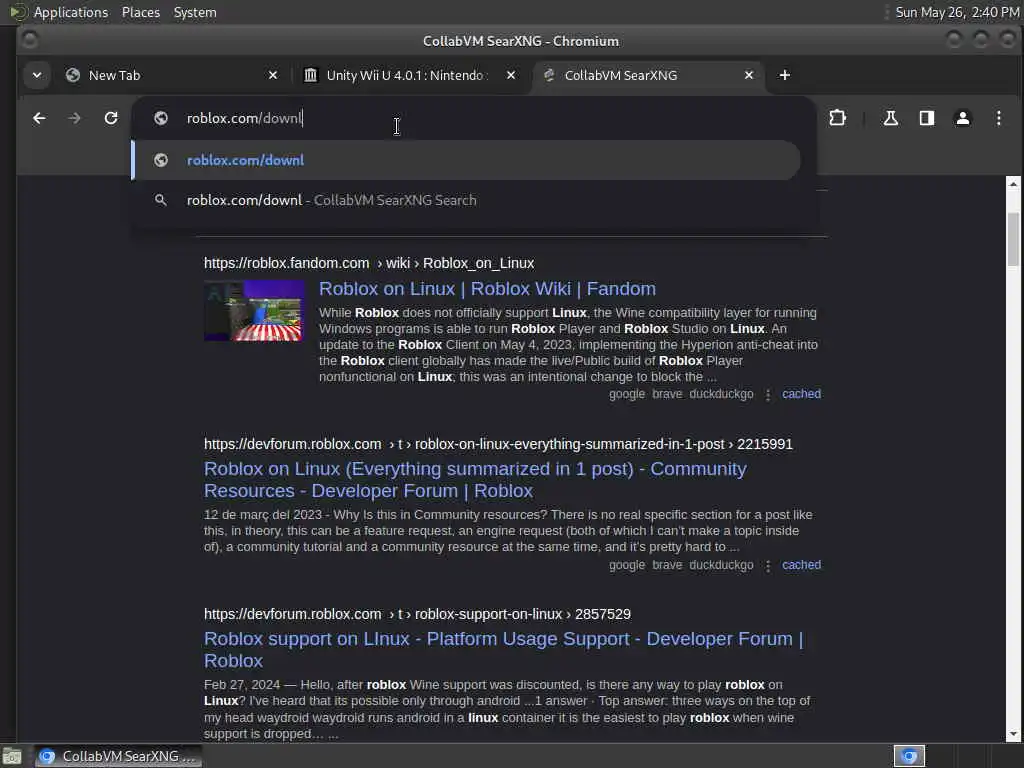1024x768 pixels.
Task: Click the roblox-support-on-linux 2857529 URL
Action: pyautogui.click(x=417, y=615)
